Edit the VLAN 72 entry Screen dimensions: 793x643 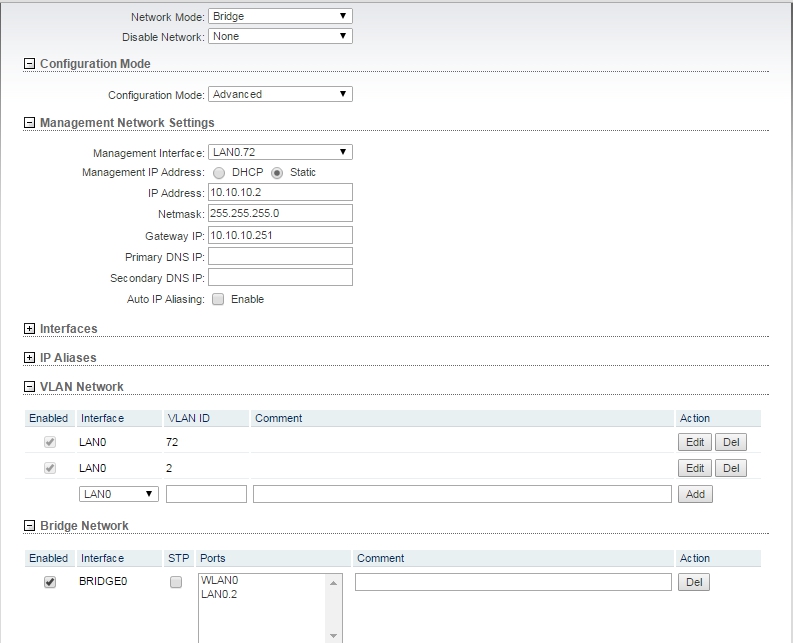click(x=694, y=442)
